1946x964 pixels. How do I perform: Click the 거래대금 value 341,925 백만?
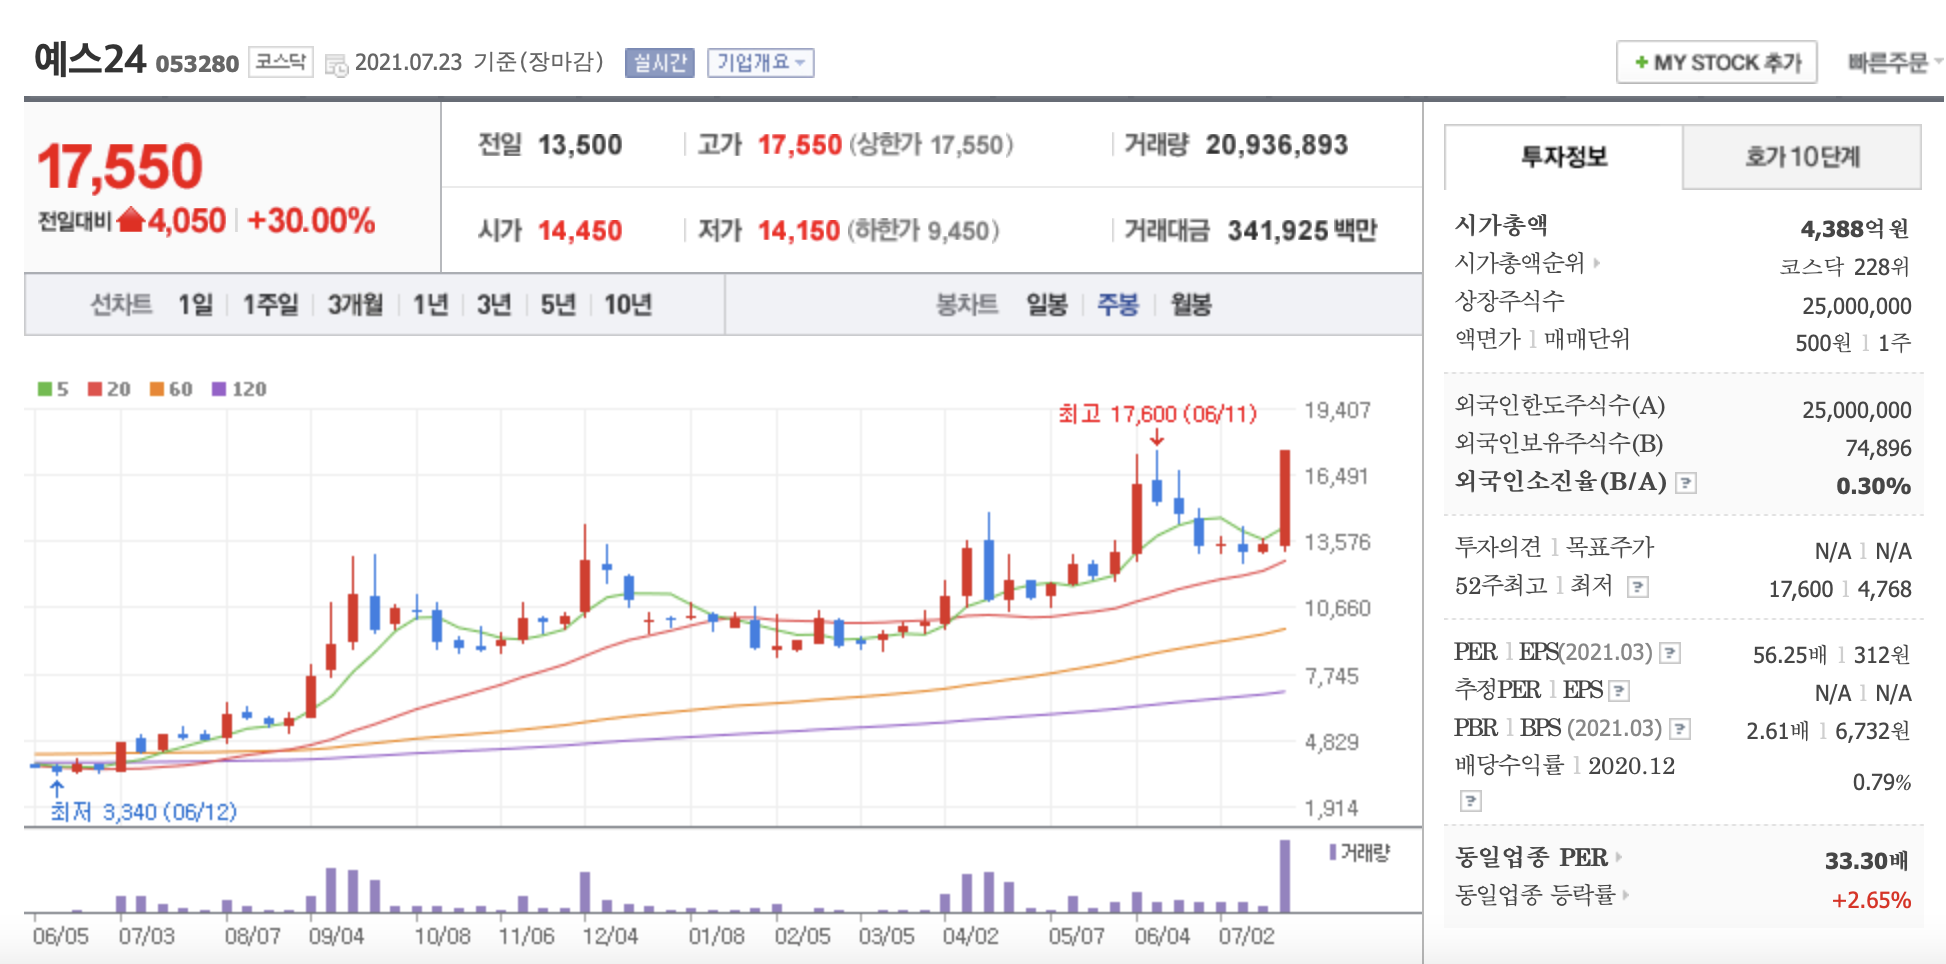click(x=1302, y=231)
